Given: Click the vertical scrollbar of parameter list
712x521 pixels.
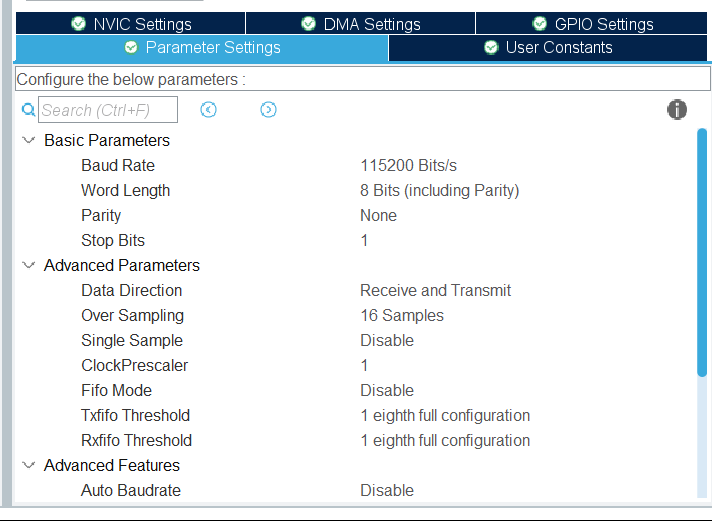Looking at the screenshot, I should click(x=702, y=250).
